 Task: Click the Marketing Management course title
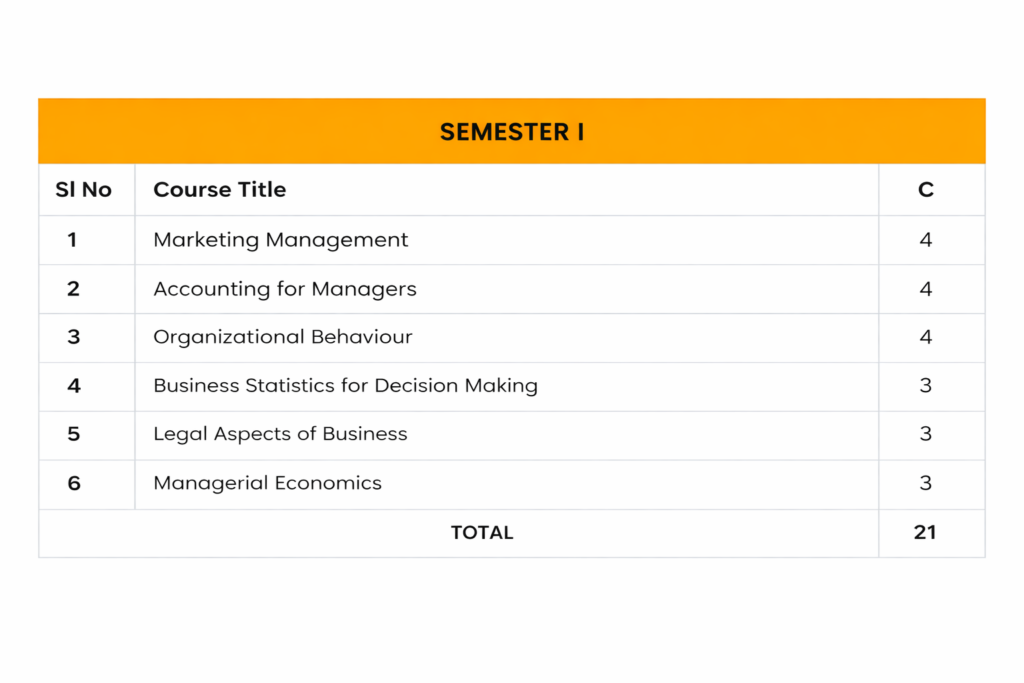(281, 240)
